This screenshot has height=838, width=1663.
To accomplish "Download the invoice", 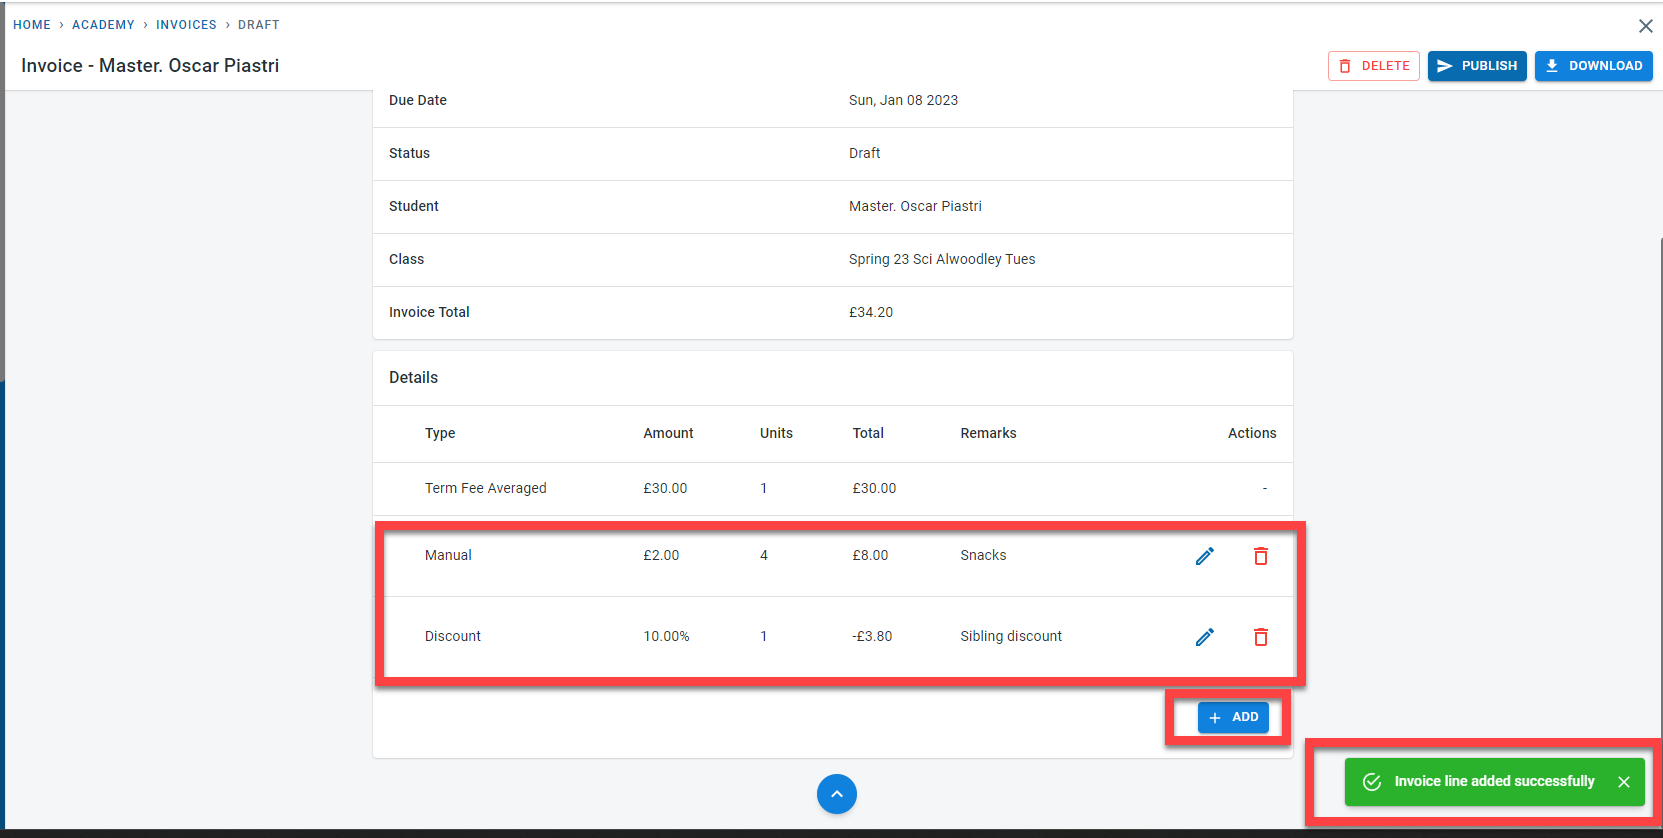I will pos(1593,66).
